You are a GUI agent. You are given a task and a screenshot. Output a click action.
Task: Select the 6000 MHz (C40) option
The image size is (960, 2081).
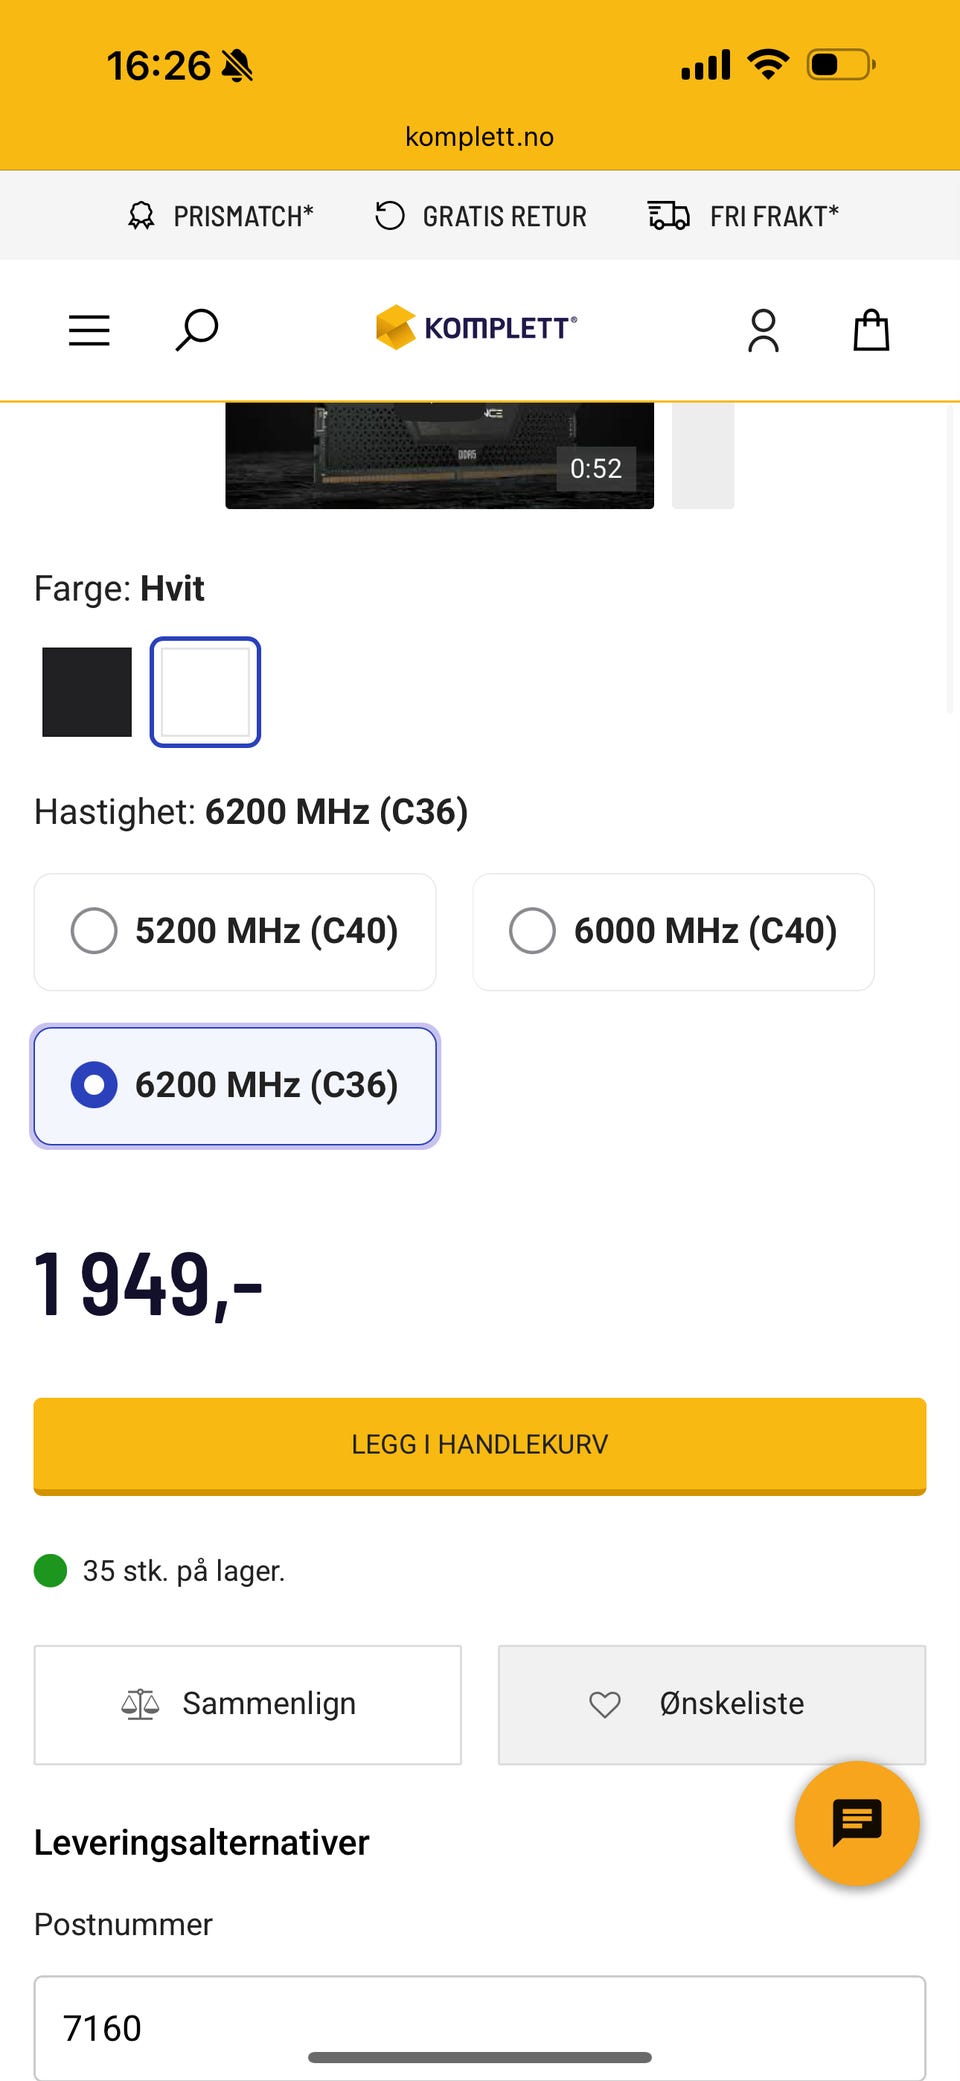tap(673, 932)
